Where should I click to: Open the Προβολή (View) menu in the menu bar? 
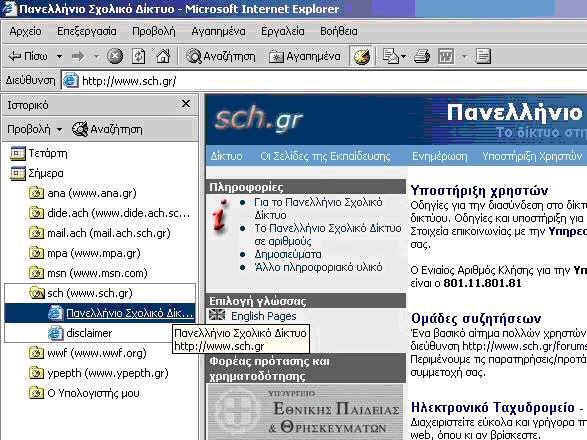(x=154, y=31)
